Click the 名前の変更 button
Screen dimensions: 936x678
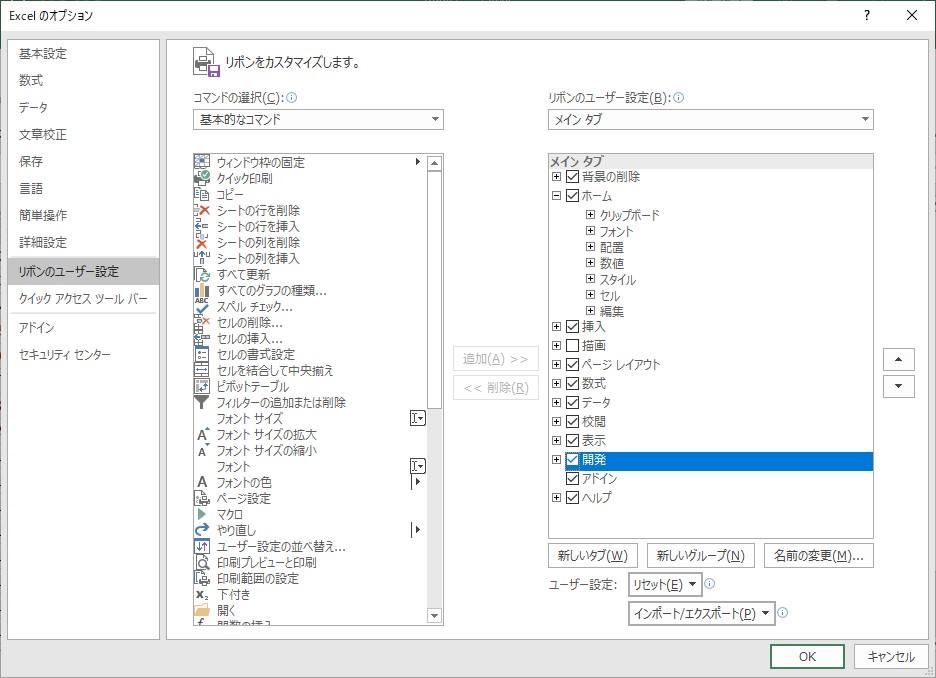[819, 555]
